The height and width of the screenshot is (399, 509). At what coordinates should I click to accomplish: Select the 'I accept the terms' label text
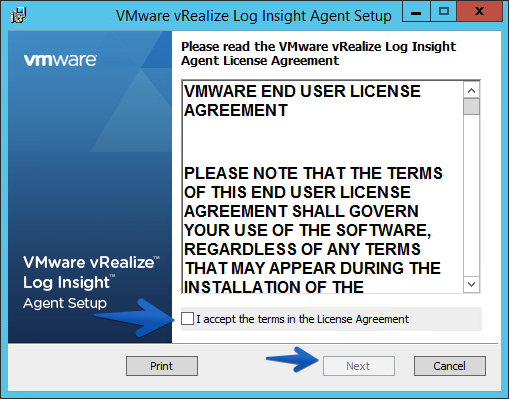click(x=302, y=319)
